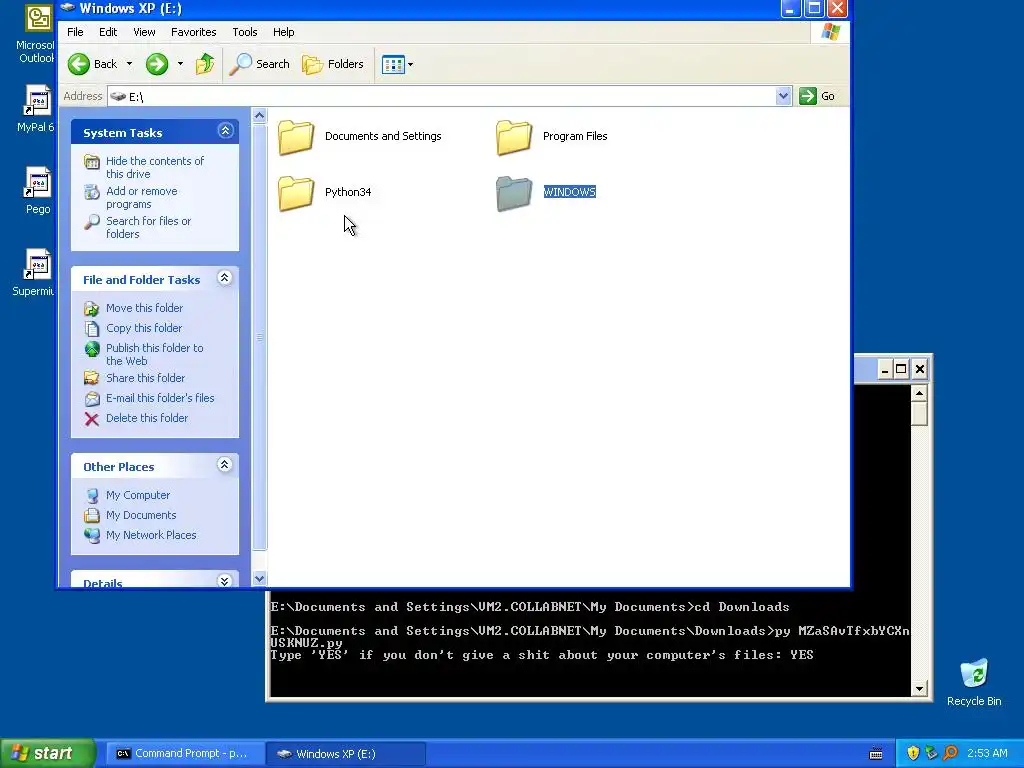
Task: Toggle the Folders pane button
Action: 333,64
